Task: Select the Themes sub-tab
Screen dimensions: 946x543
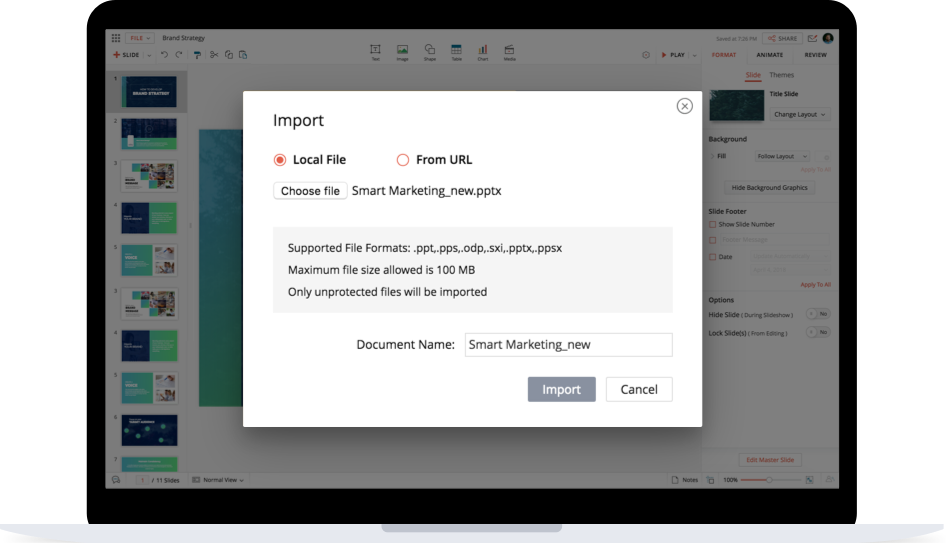Action: click(x=782, y=75)
